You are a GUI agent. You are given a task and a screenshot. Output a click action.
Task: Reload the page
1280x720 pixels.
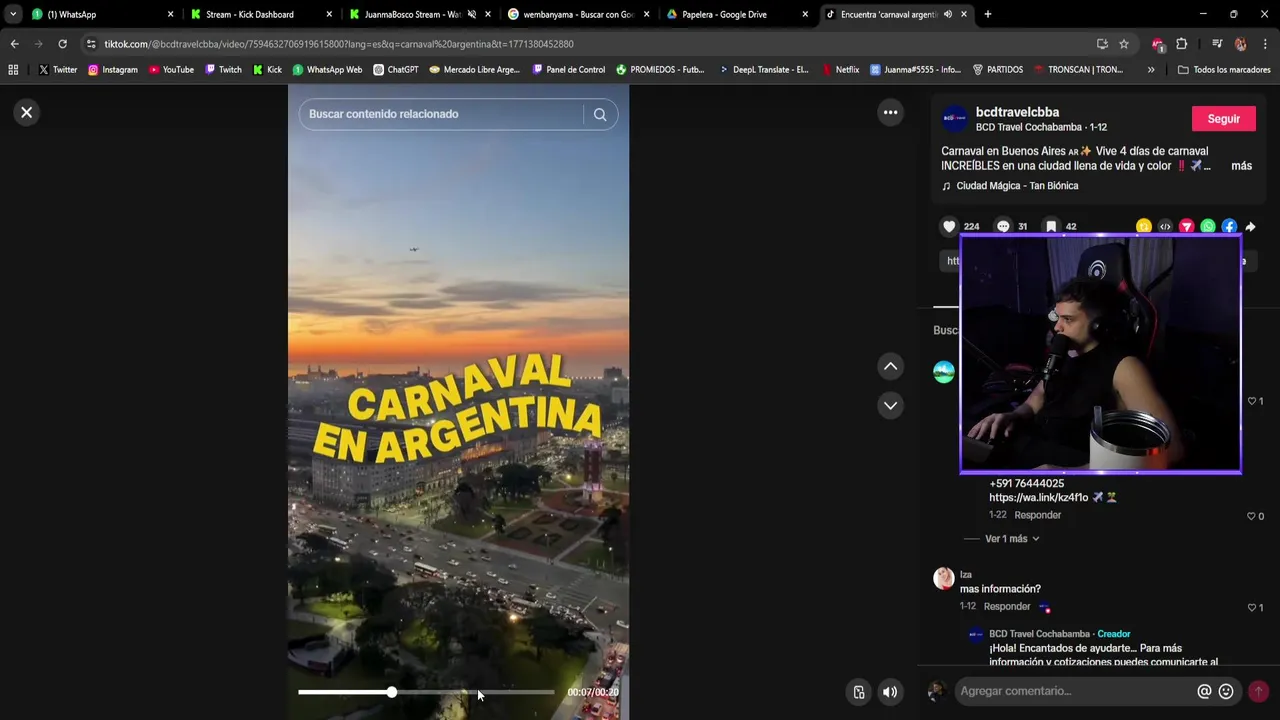pos(62,44)
